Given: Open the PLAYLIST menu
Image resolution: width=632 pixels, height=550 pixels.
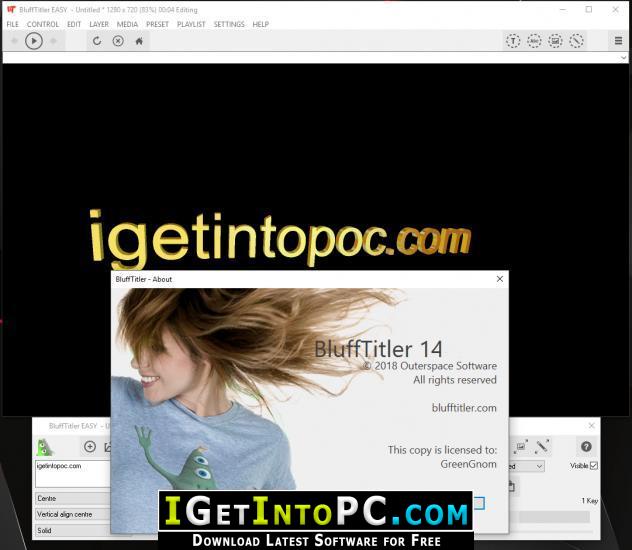Looking at the screenshot, I should coord(191,24).
